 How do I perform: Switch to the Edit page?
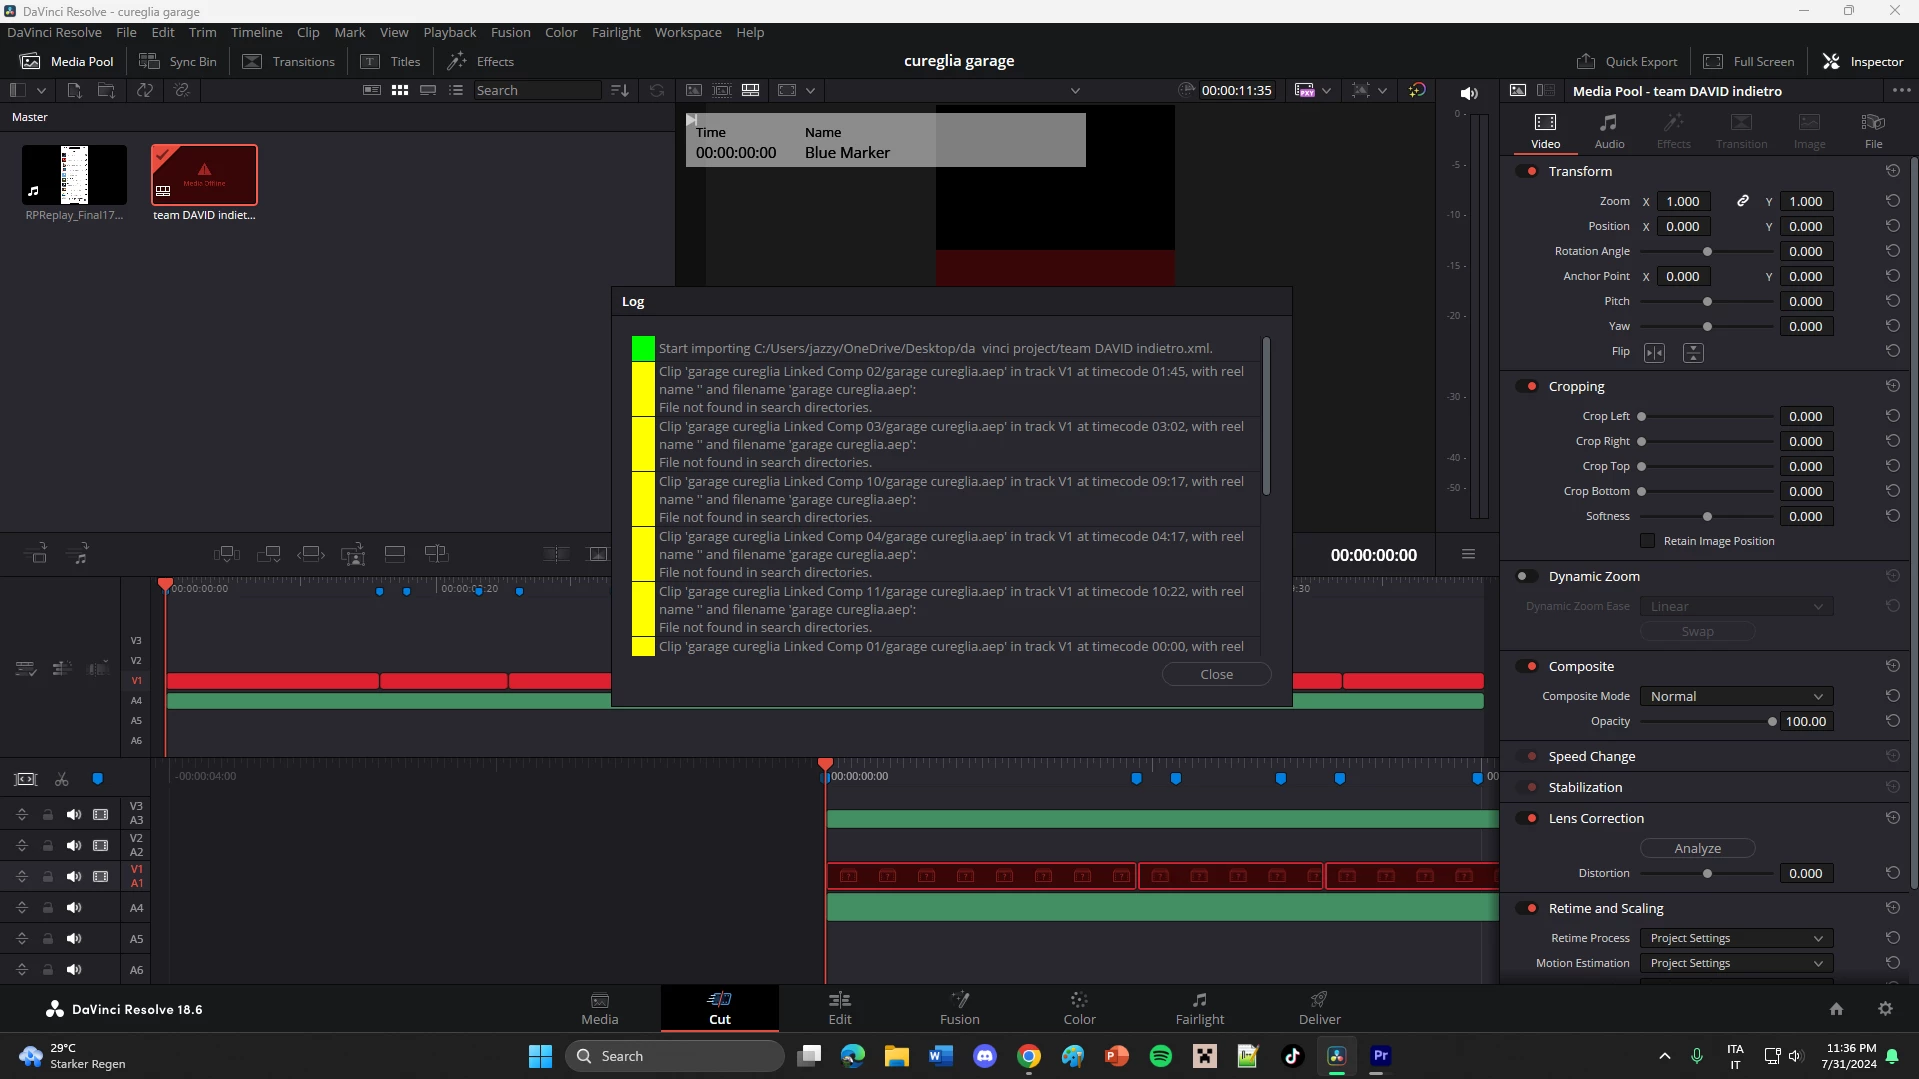click(840, 1008)
